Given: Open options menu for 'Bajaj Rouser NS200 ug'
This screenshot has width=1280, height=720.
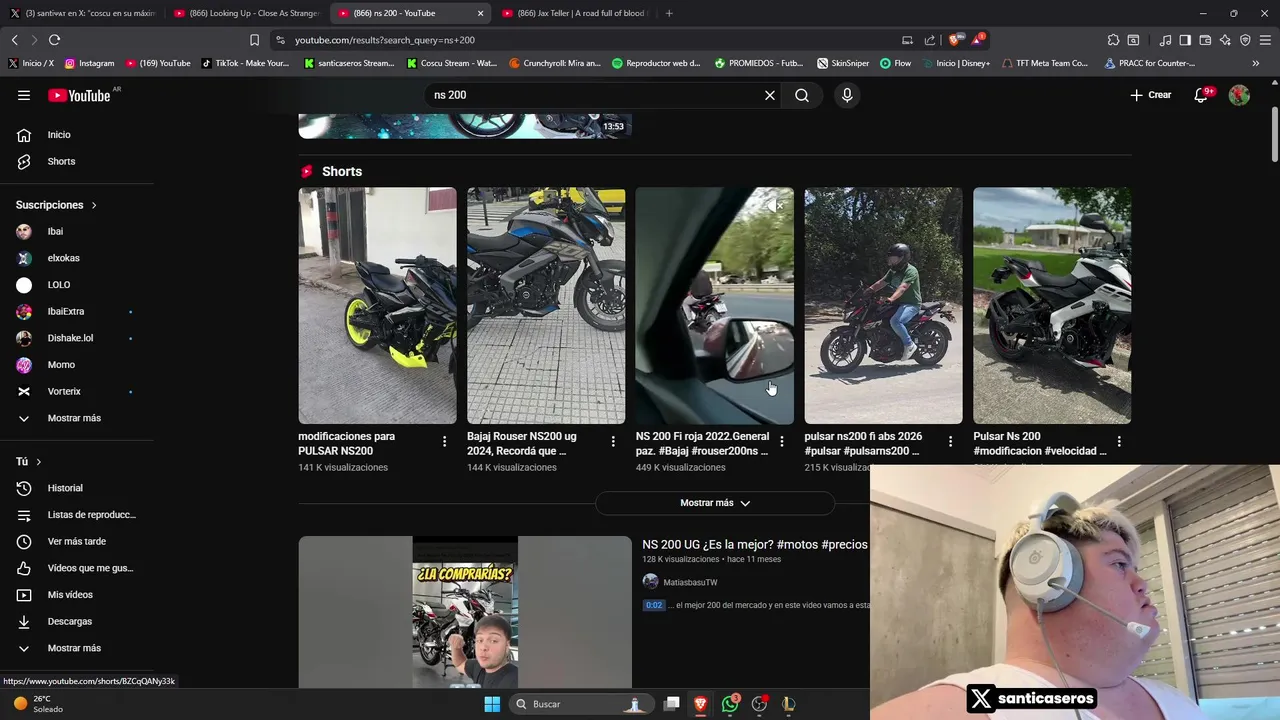Looking at the screenshot, I should pos(613,441).
